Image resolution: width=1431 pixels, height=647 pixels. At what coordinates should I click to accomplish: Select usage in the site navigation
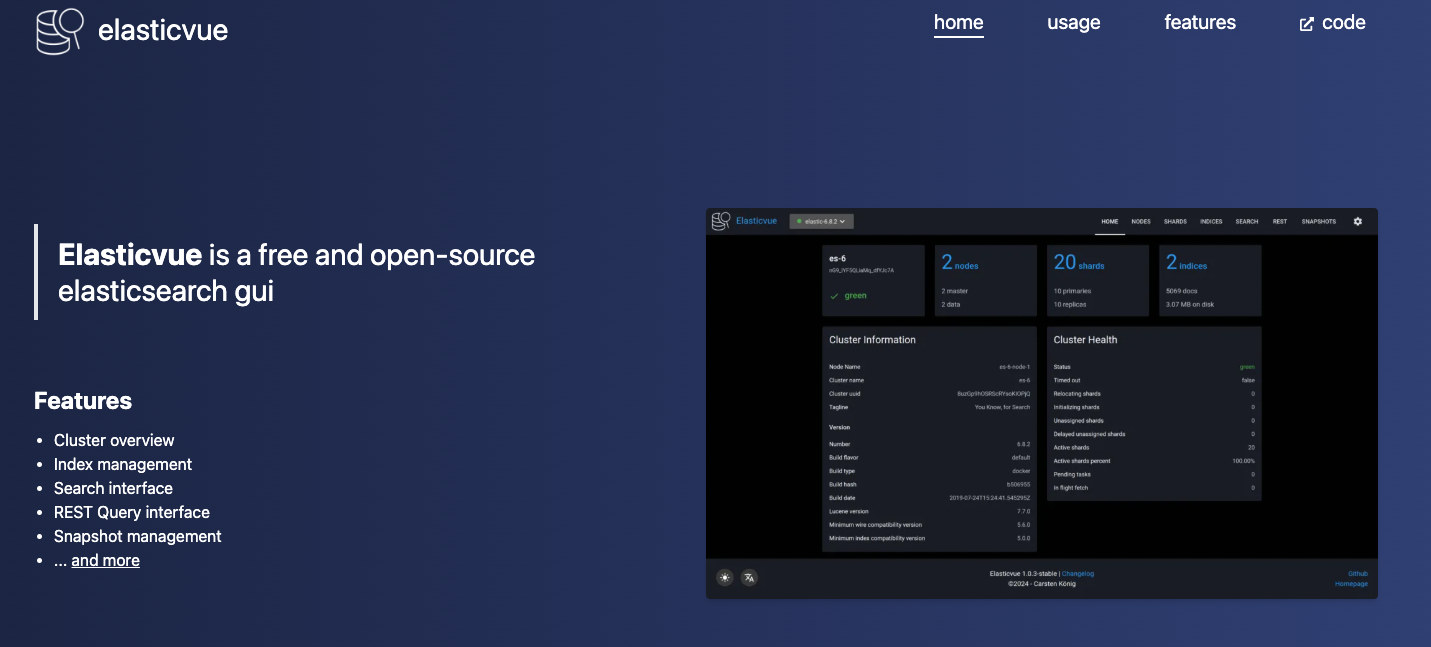pyautogui.click(x=1073, y=22)
